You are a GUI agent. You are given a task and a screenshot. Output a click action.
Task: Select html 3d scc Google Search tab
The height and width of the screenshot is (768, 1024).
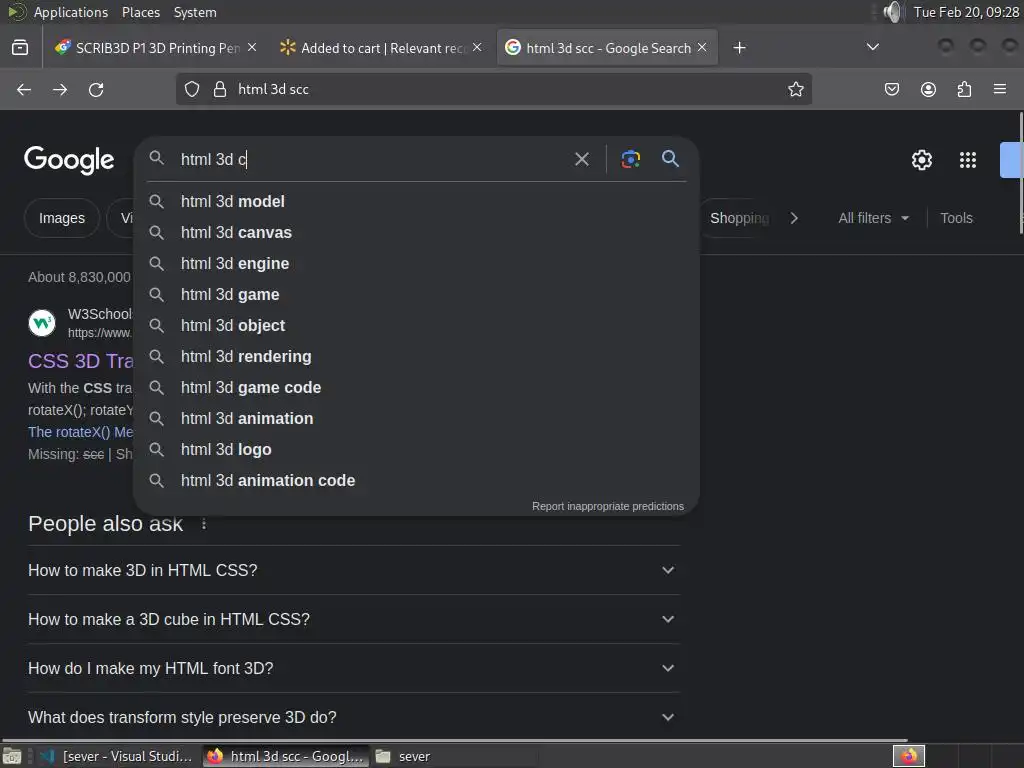(607, 48)
